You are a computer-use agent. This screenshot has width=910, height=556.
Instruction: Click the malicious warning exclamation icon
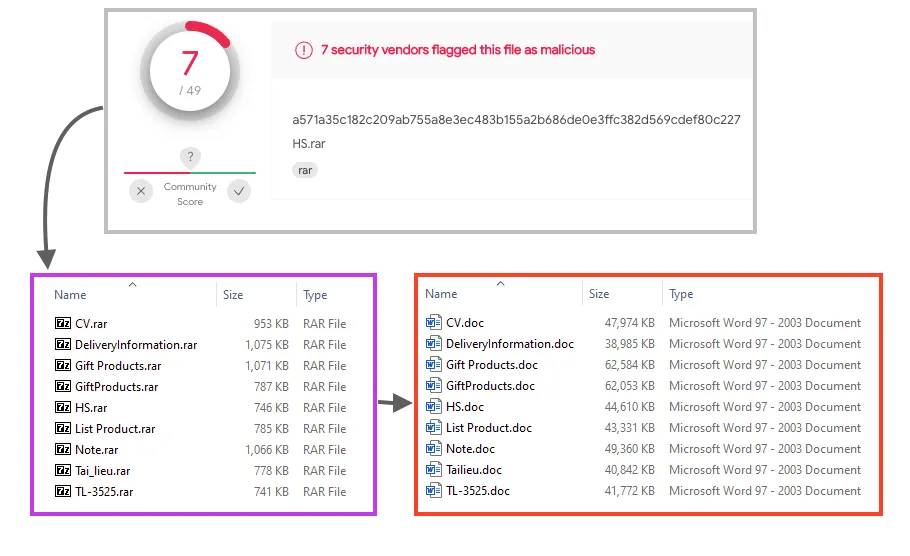tap(304, 50)
